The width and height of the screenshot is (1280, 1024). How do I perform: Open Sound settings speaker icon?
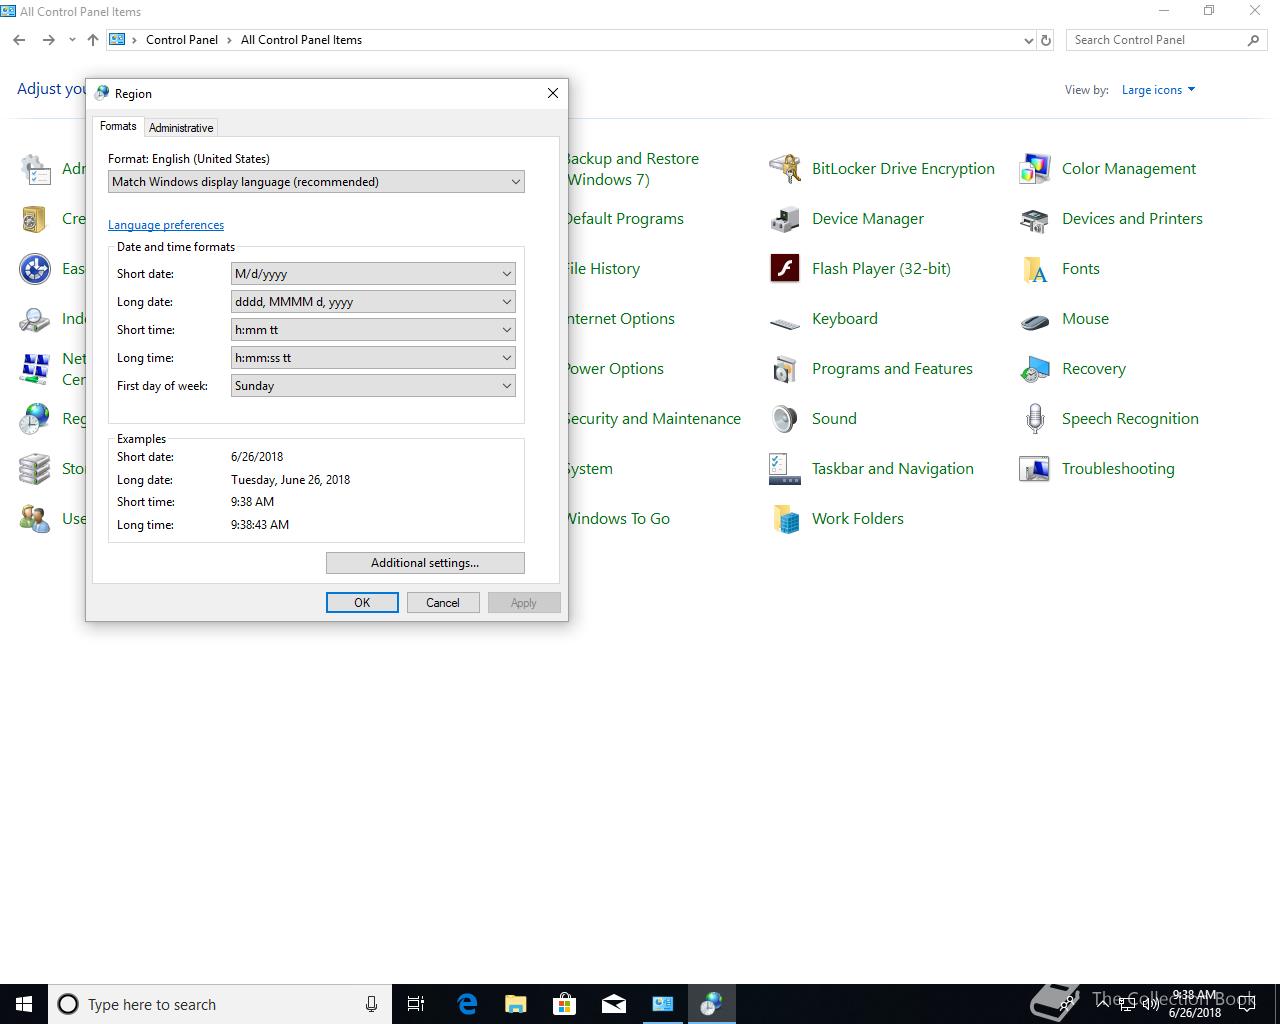785,419
